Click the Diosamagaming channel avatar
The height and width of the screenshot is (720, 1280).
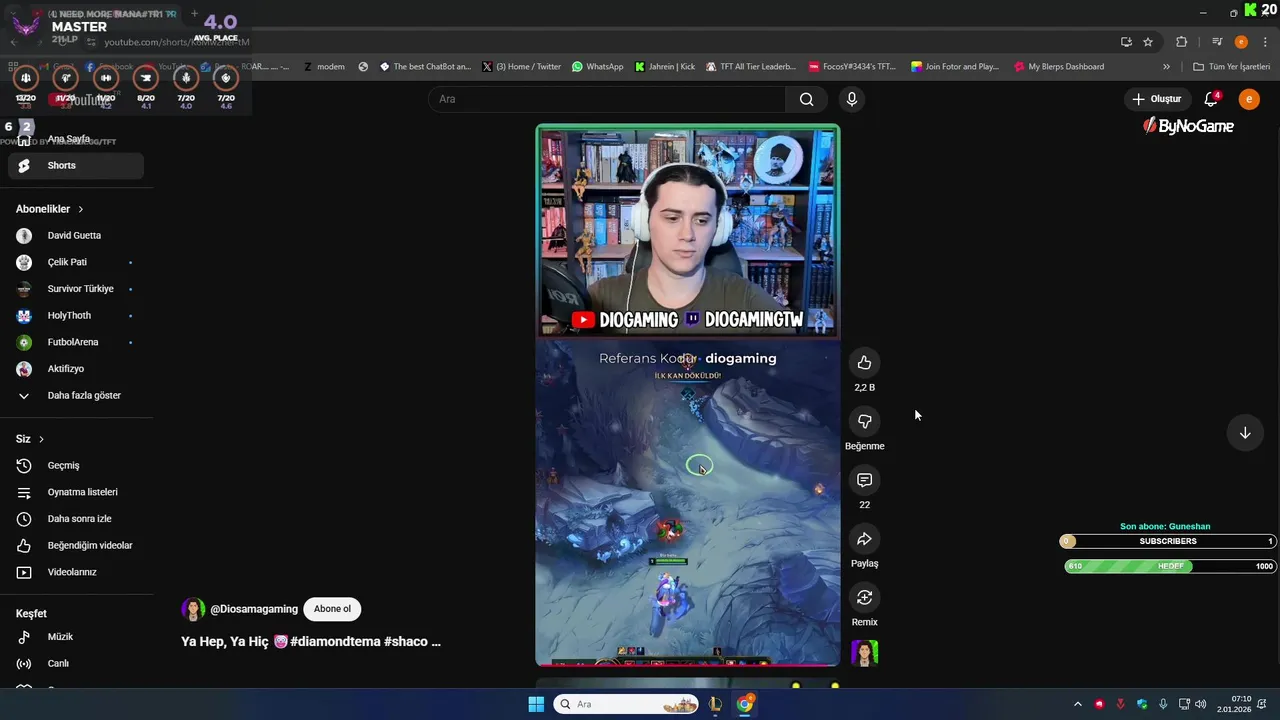pos(193,609)
